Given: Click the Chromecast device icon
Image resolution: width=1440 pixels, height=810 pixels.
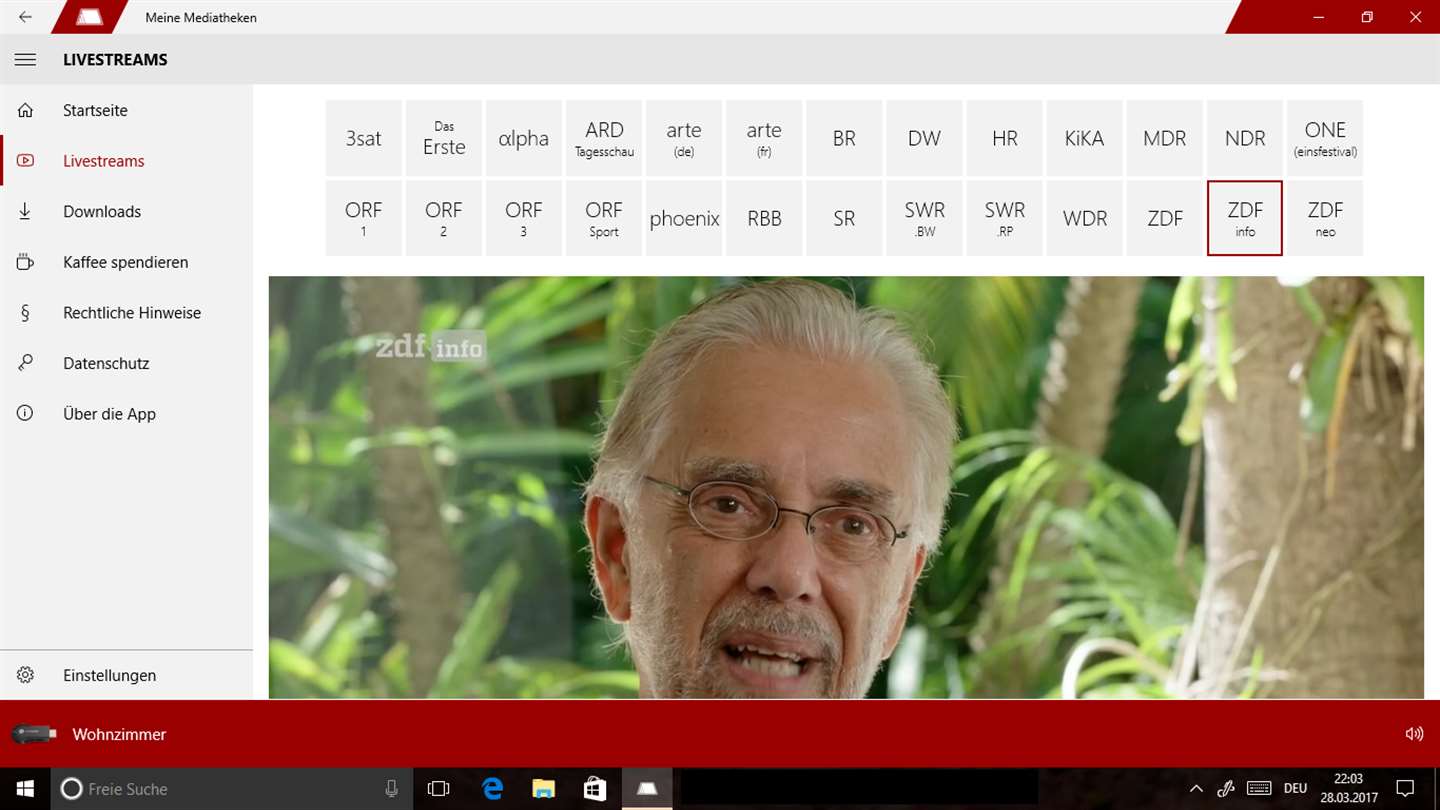Looking at the screenshot, I should pos(34,734).
